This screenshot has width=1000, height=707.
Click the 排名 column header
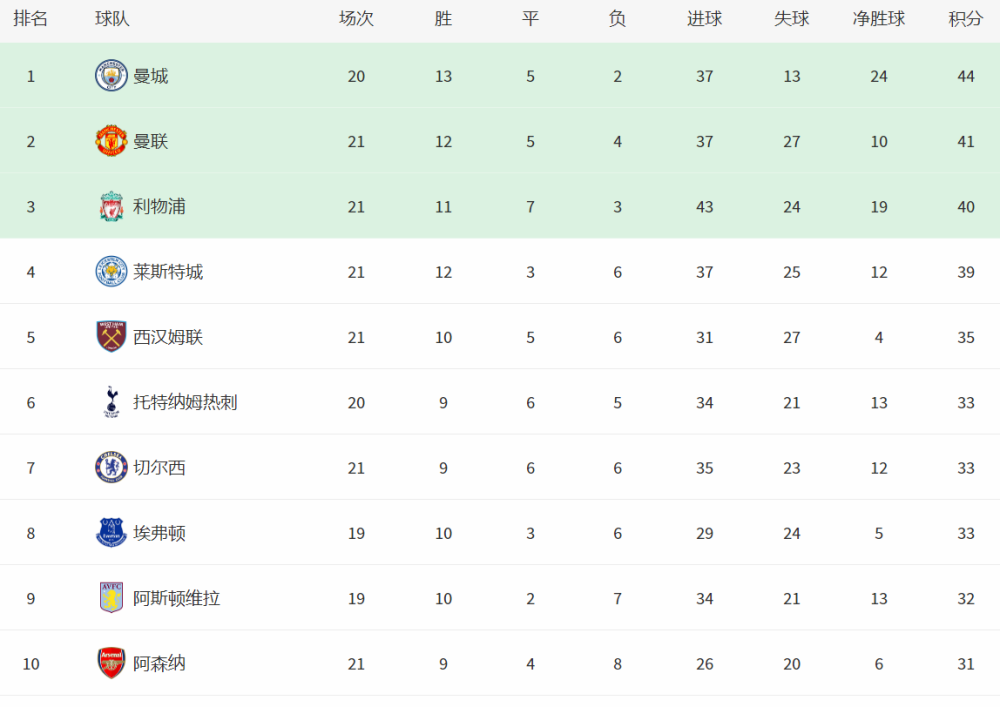click(x=31, y=19)
